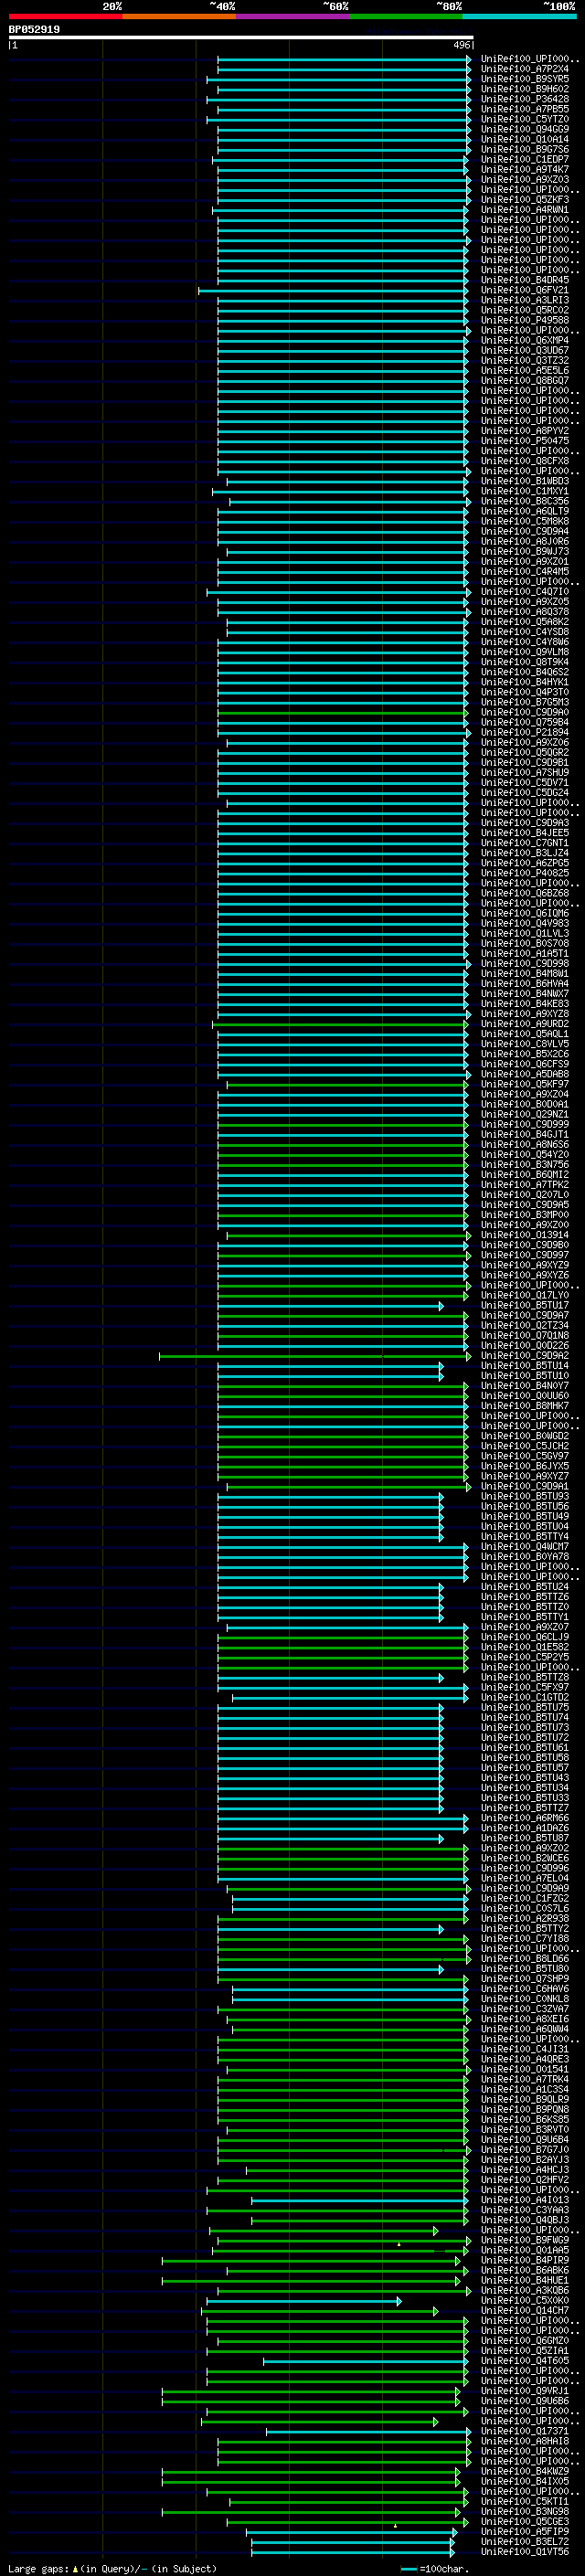Image resolution: width=585 pixels, height=2576 pixels.
Task: Open hit UniRef100_A7TPK2
Action: tap(525, 1184)
